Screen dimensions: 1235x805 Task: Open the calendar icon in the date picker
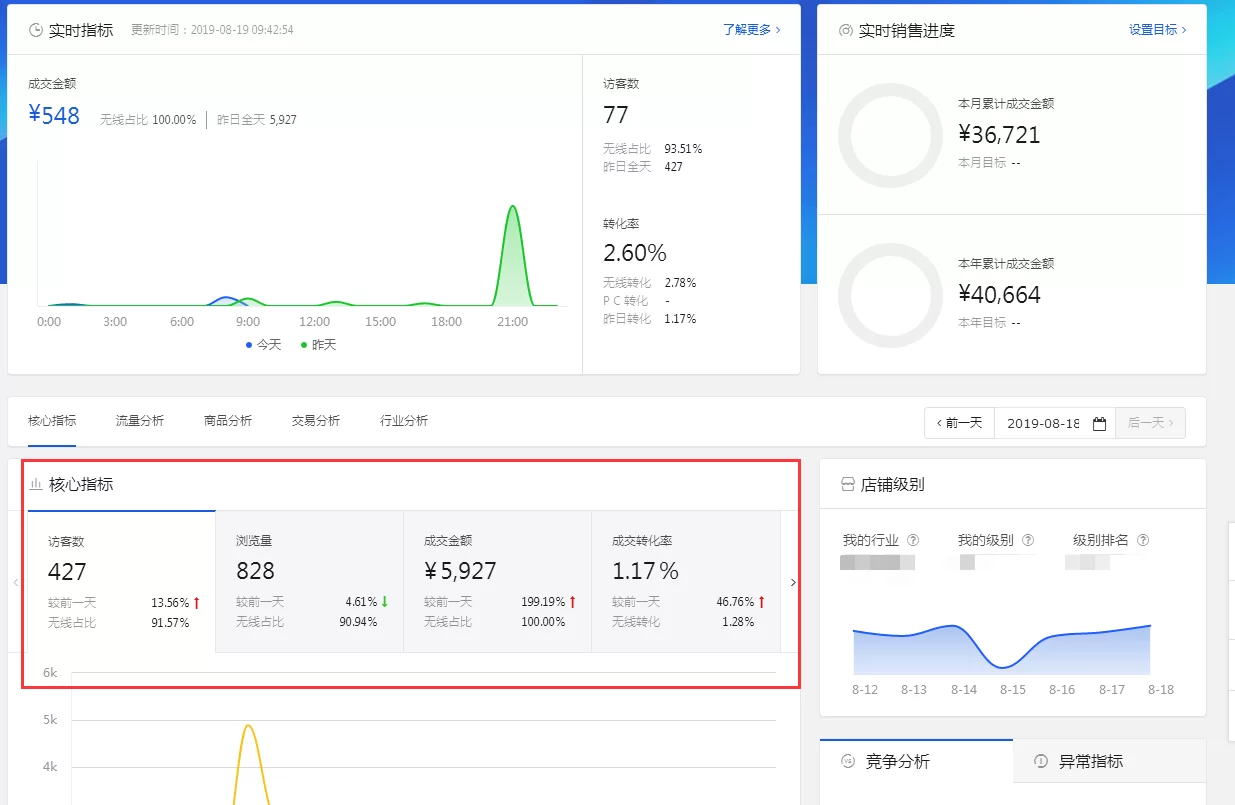(1099, 423)
